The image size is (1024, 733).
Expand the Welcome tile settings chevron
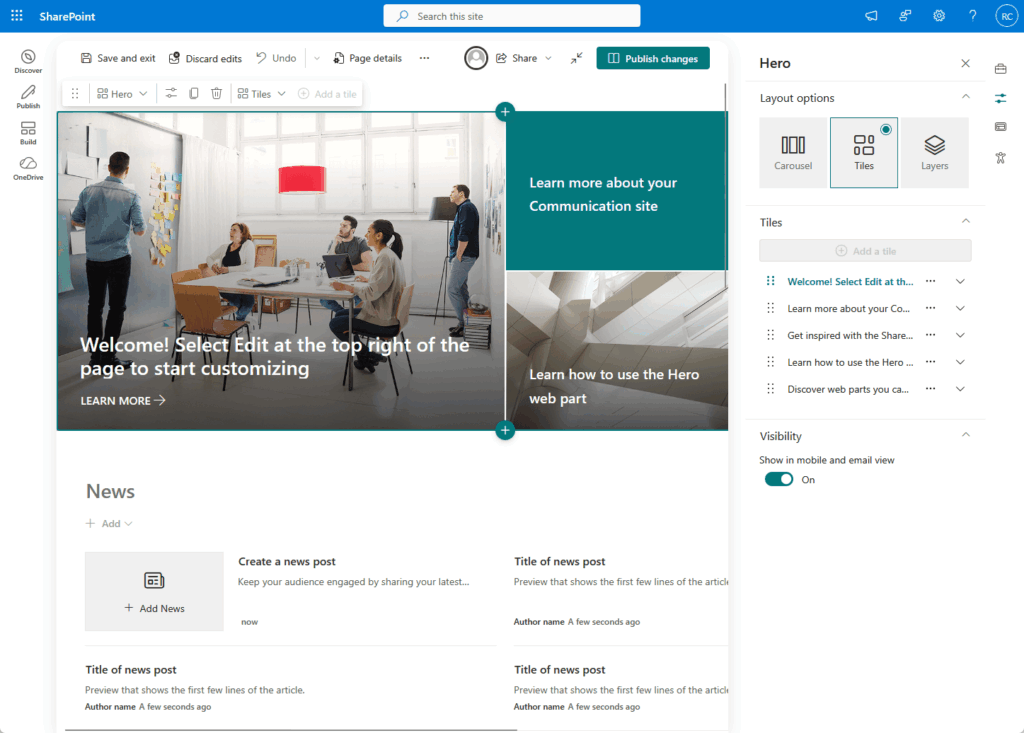pyautogui.click(x=960, y=282)
